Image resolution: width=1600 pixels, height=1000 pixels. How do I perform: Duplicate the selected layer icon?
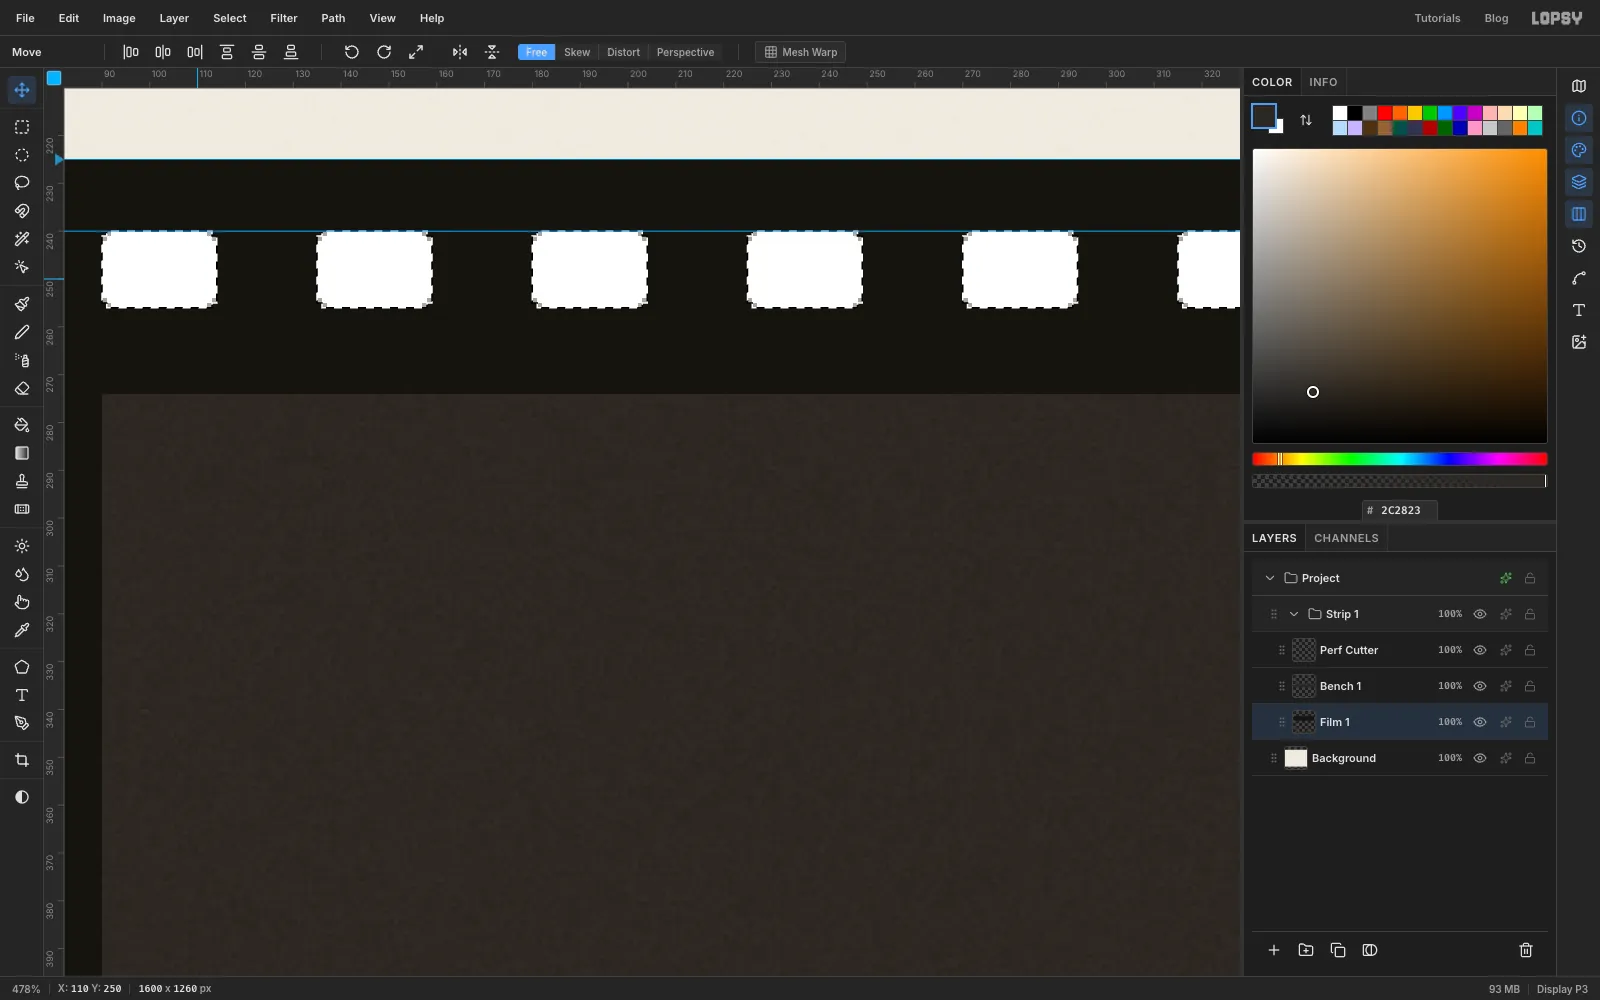click(1338, 950)
